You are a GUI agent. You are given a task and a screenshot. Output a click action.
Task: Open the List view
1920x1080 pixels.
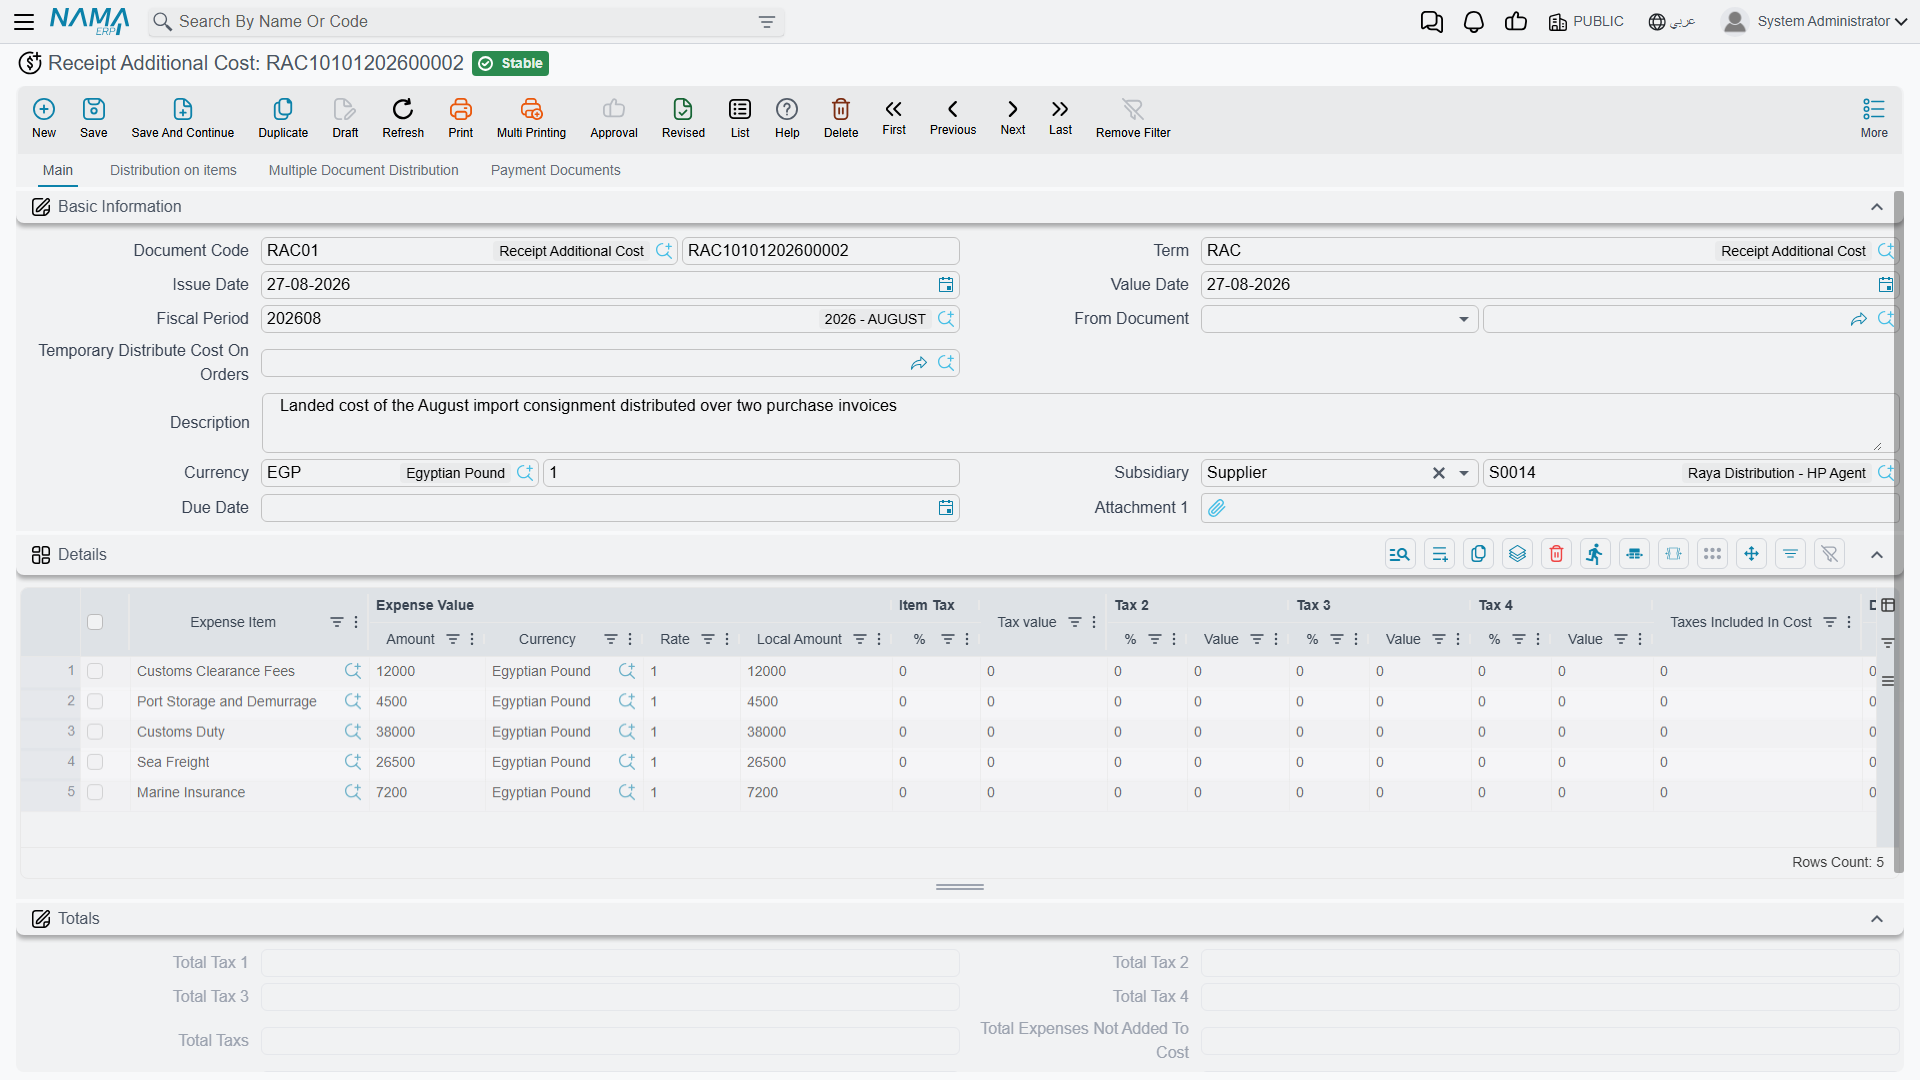click(x=740, y=118)
